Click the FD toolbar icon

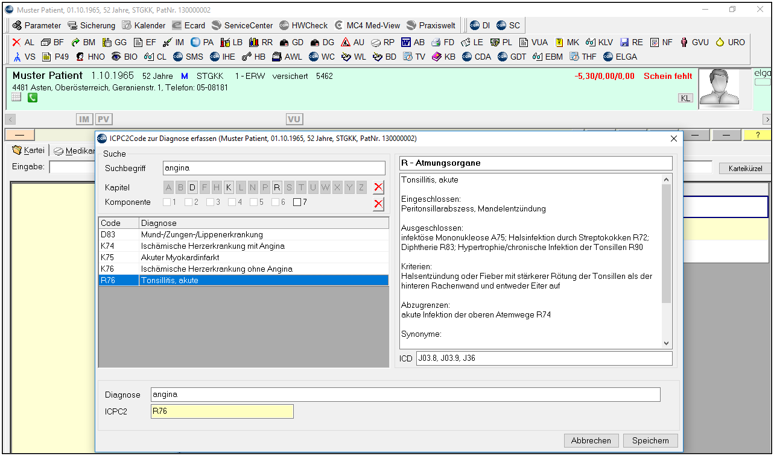click(443, 42)
